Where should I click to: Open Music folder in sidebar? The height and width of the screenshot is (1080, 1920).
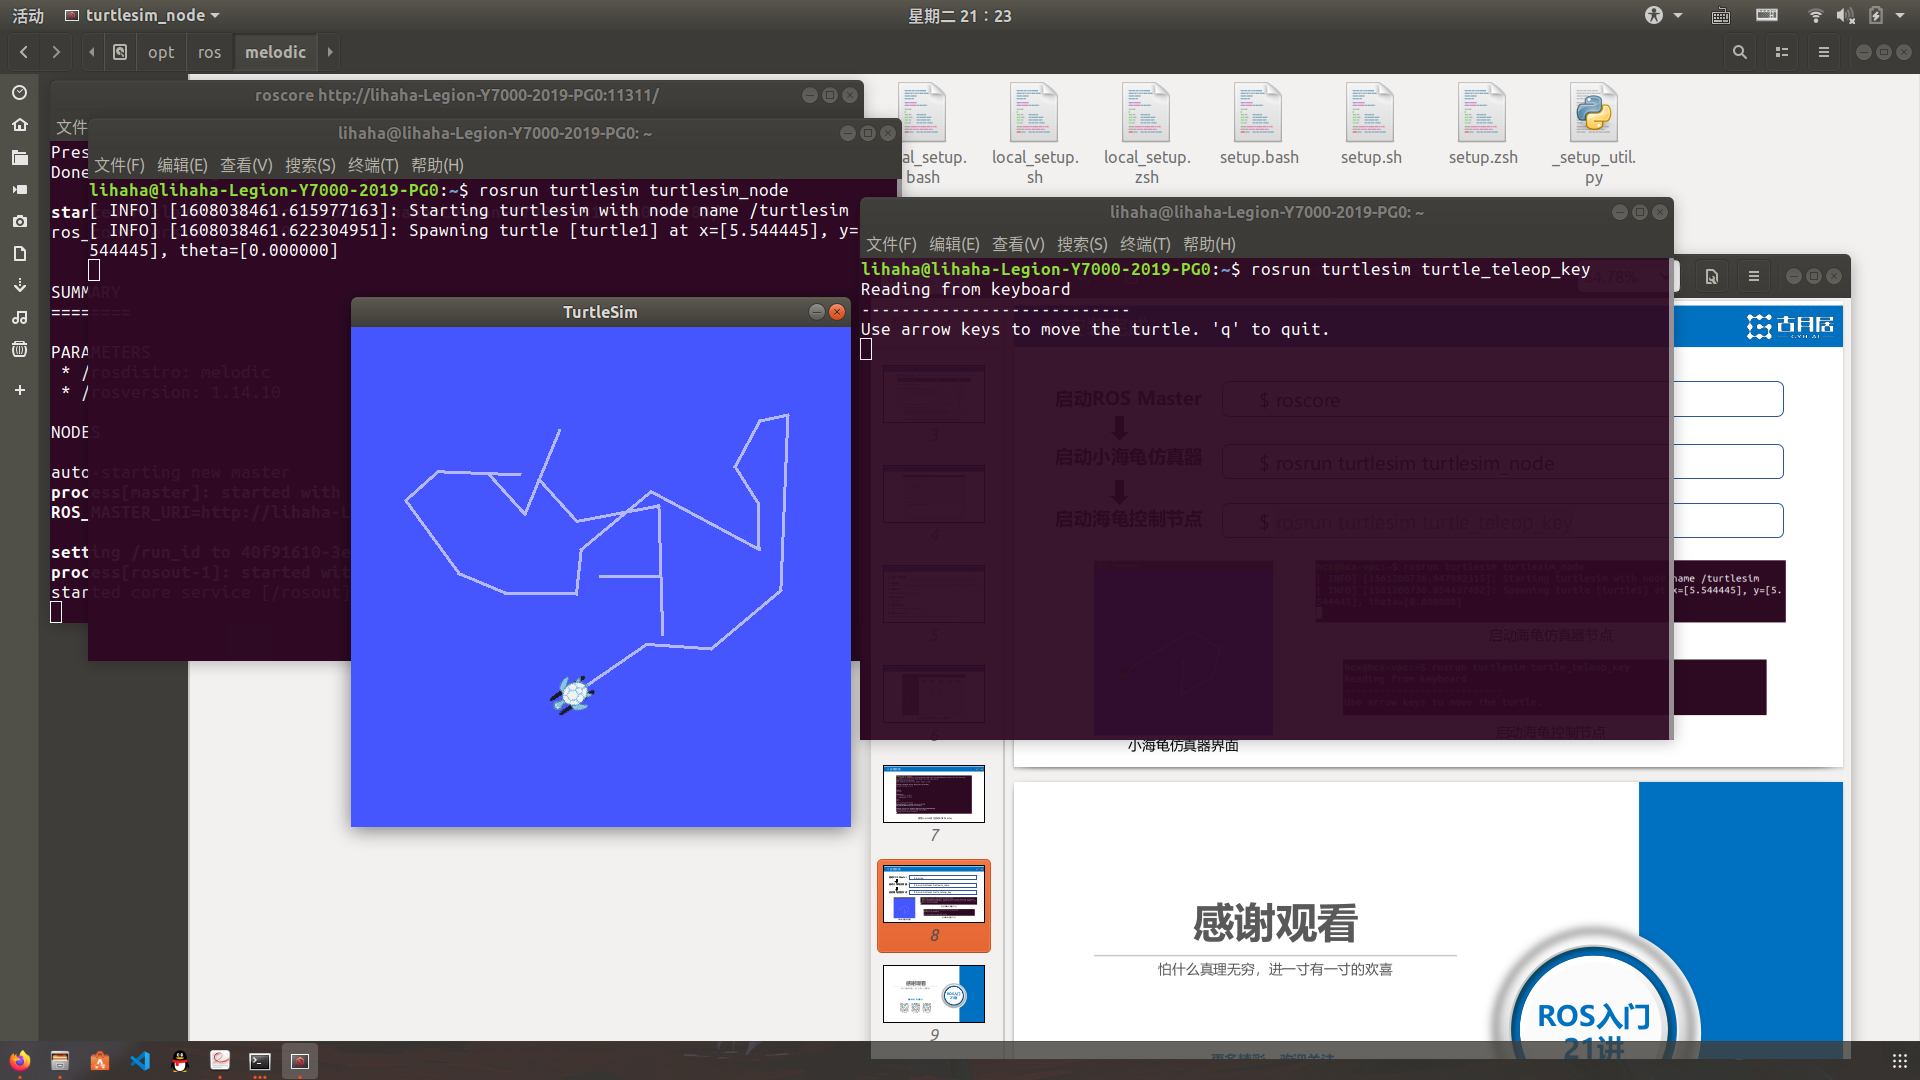(20, 317)
